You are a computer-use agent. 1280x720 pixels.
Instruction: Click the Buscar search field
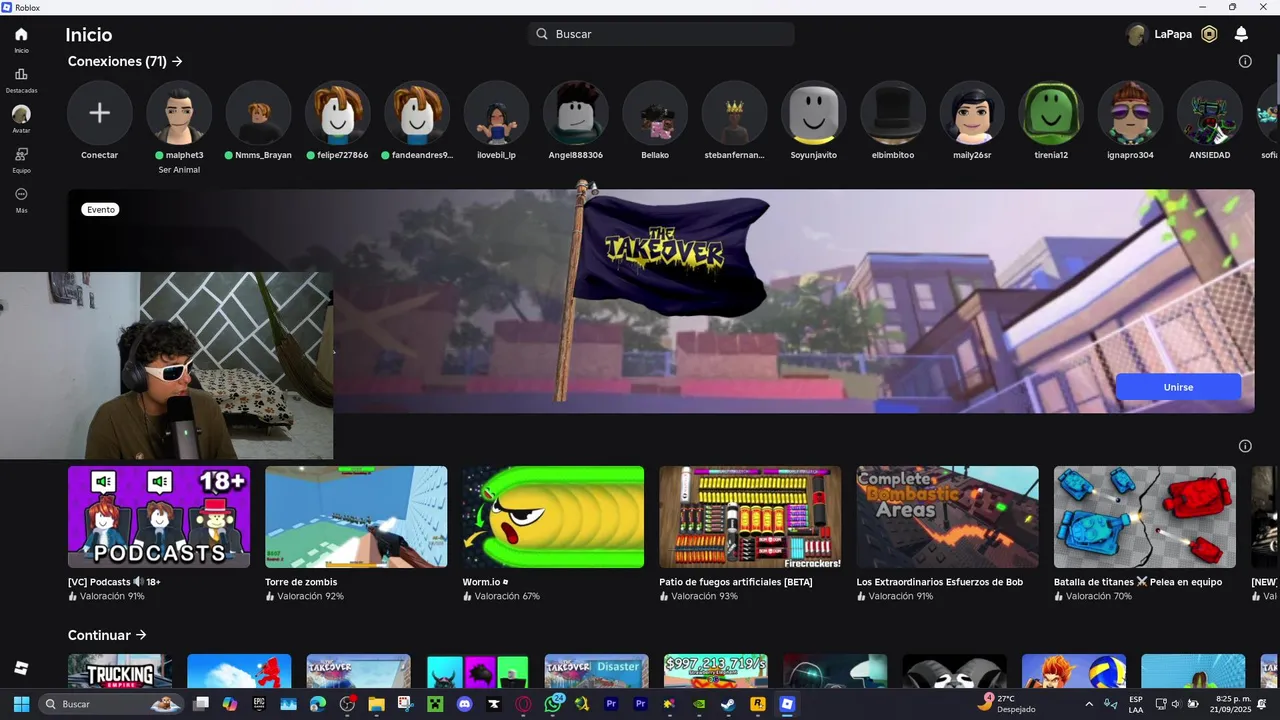pyautogui.click(x=661, y=34)
